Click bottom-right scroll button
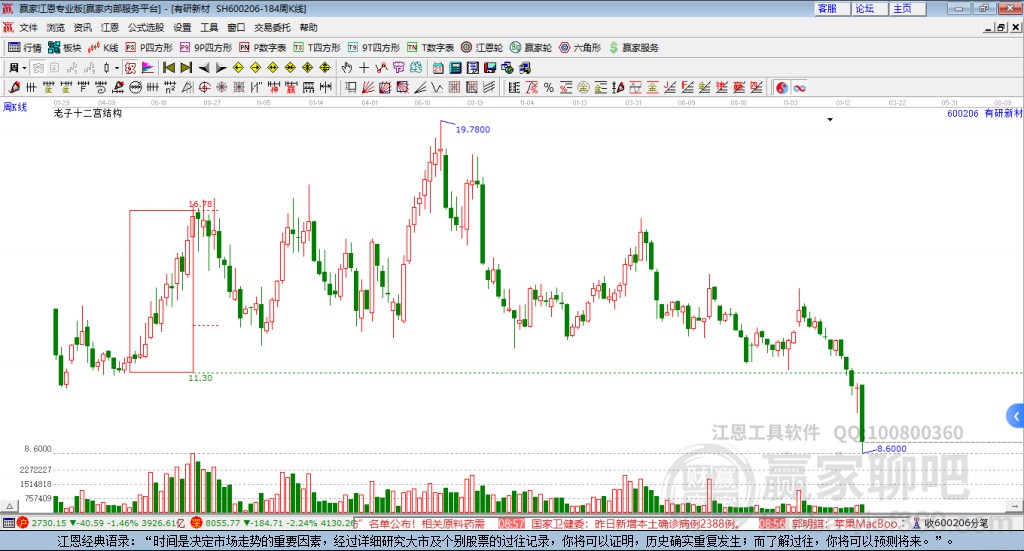 (x=1015, y=506)
